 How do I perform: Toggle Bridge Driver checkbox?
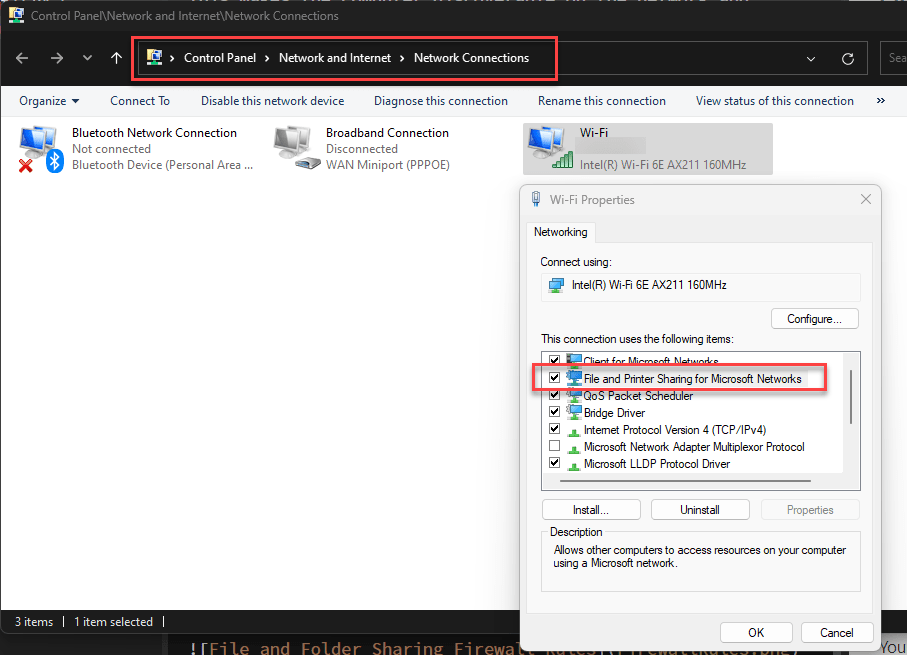[x=555, y=412]
